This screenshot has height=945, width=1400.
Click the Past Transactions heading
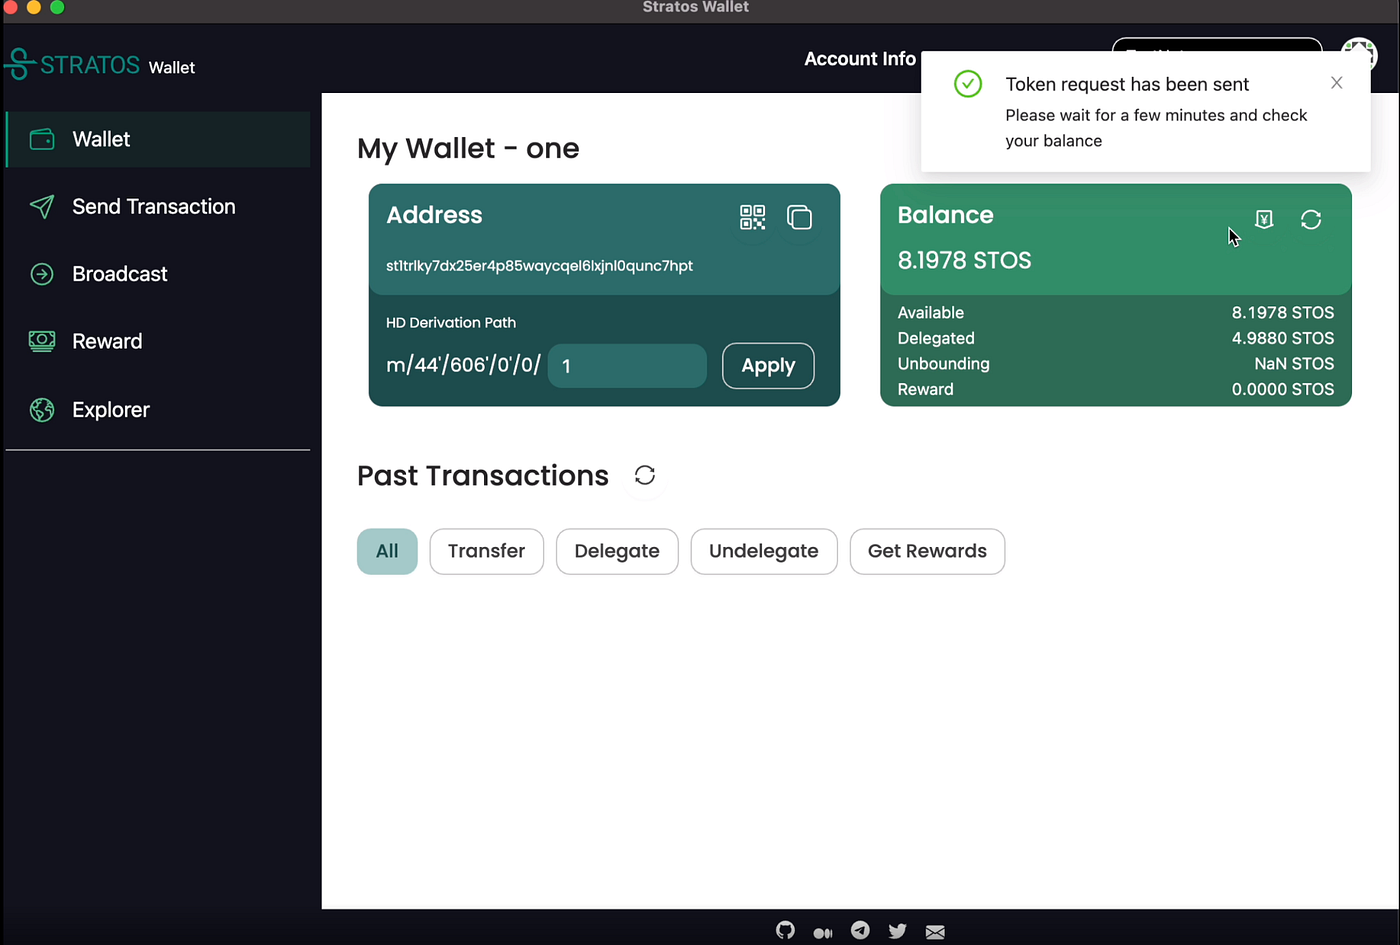[x=483, y=476]
